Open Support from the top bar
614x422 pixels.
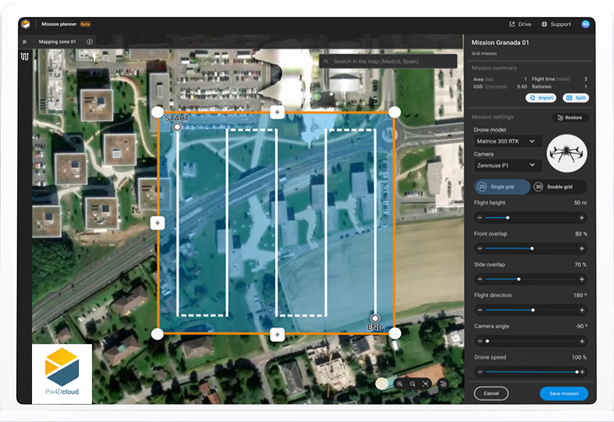(556, 24)
